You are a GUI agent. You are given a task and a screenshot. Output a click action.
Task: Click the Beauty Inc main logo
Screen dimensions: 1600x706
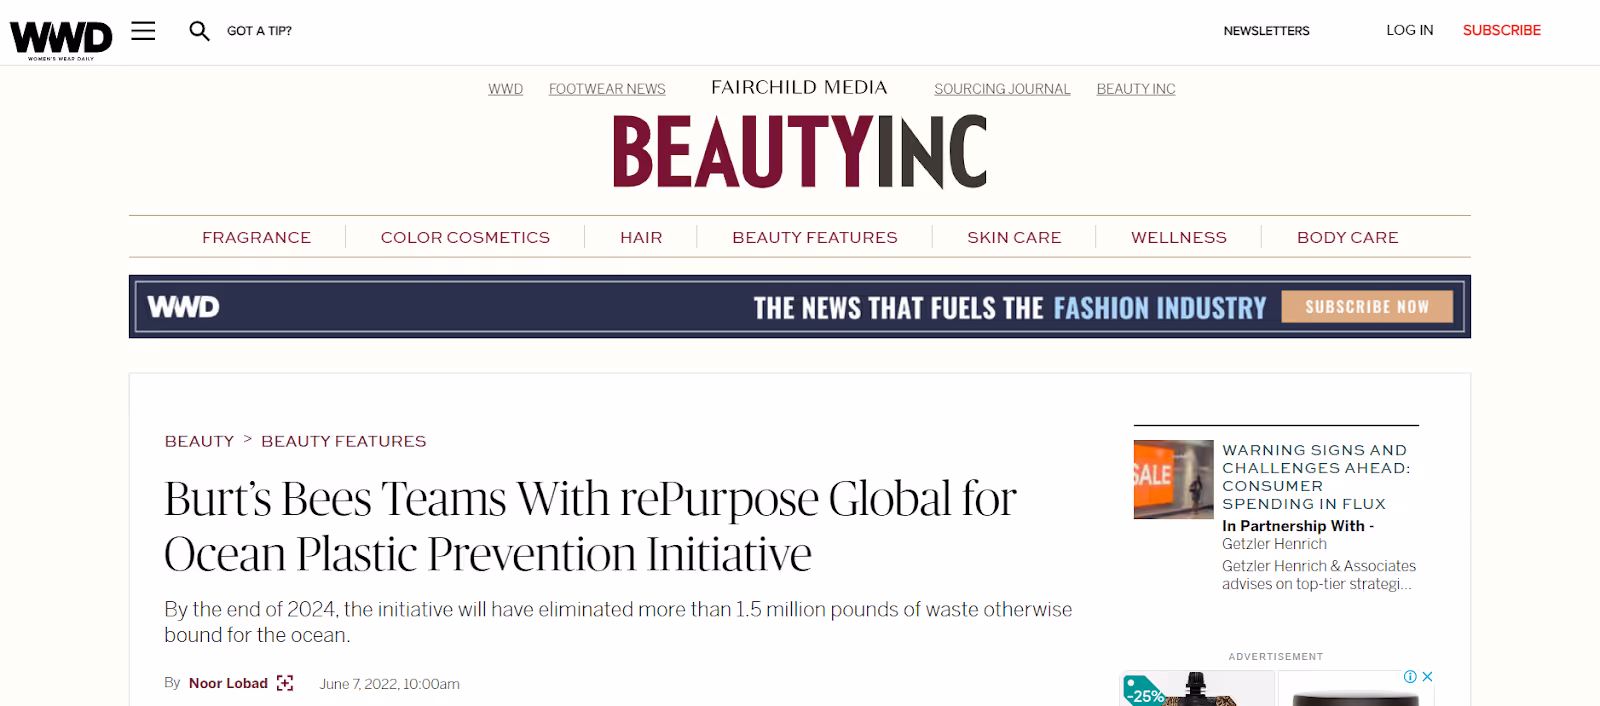800,151
